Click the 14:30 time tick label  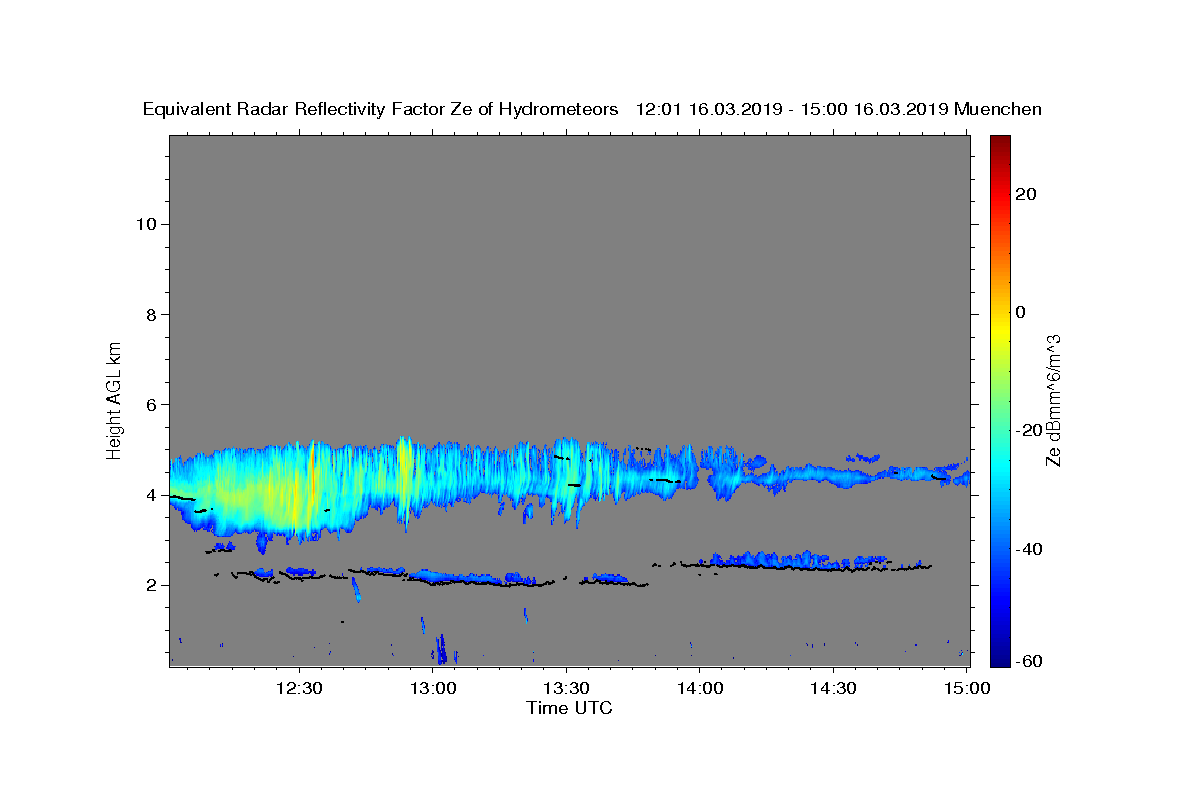coord(833,688)
